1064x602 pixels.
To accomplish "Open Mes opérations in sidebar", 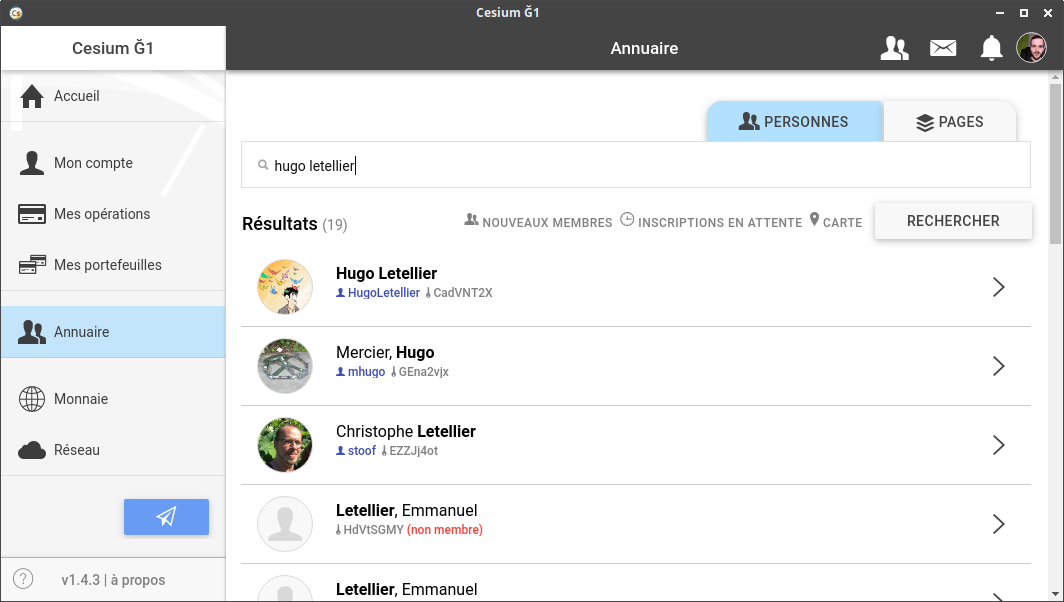I will (113, 214).
